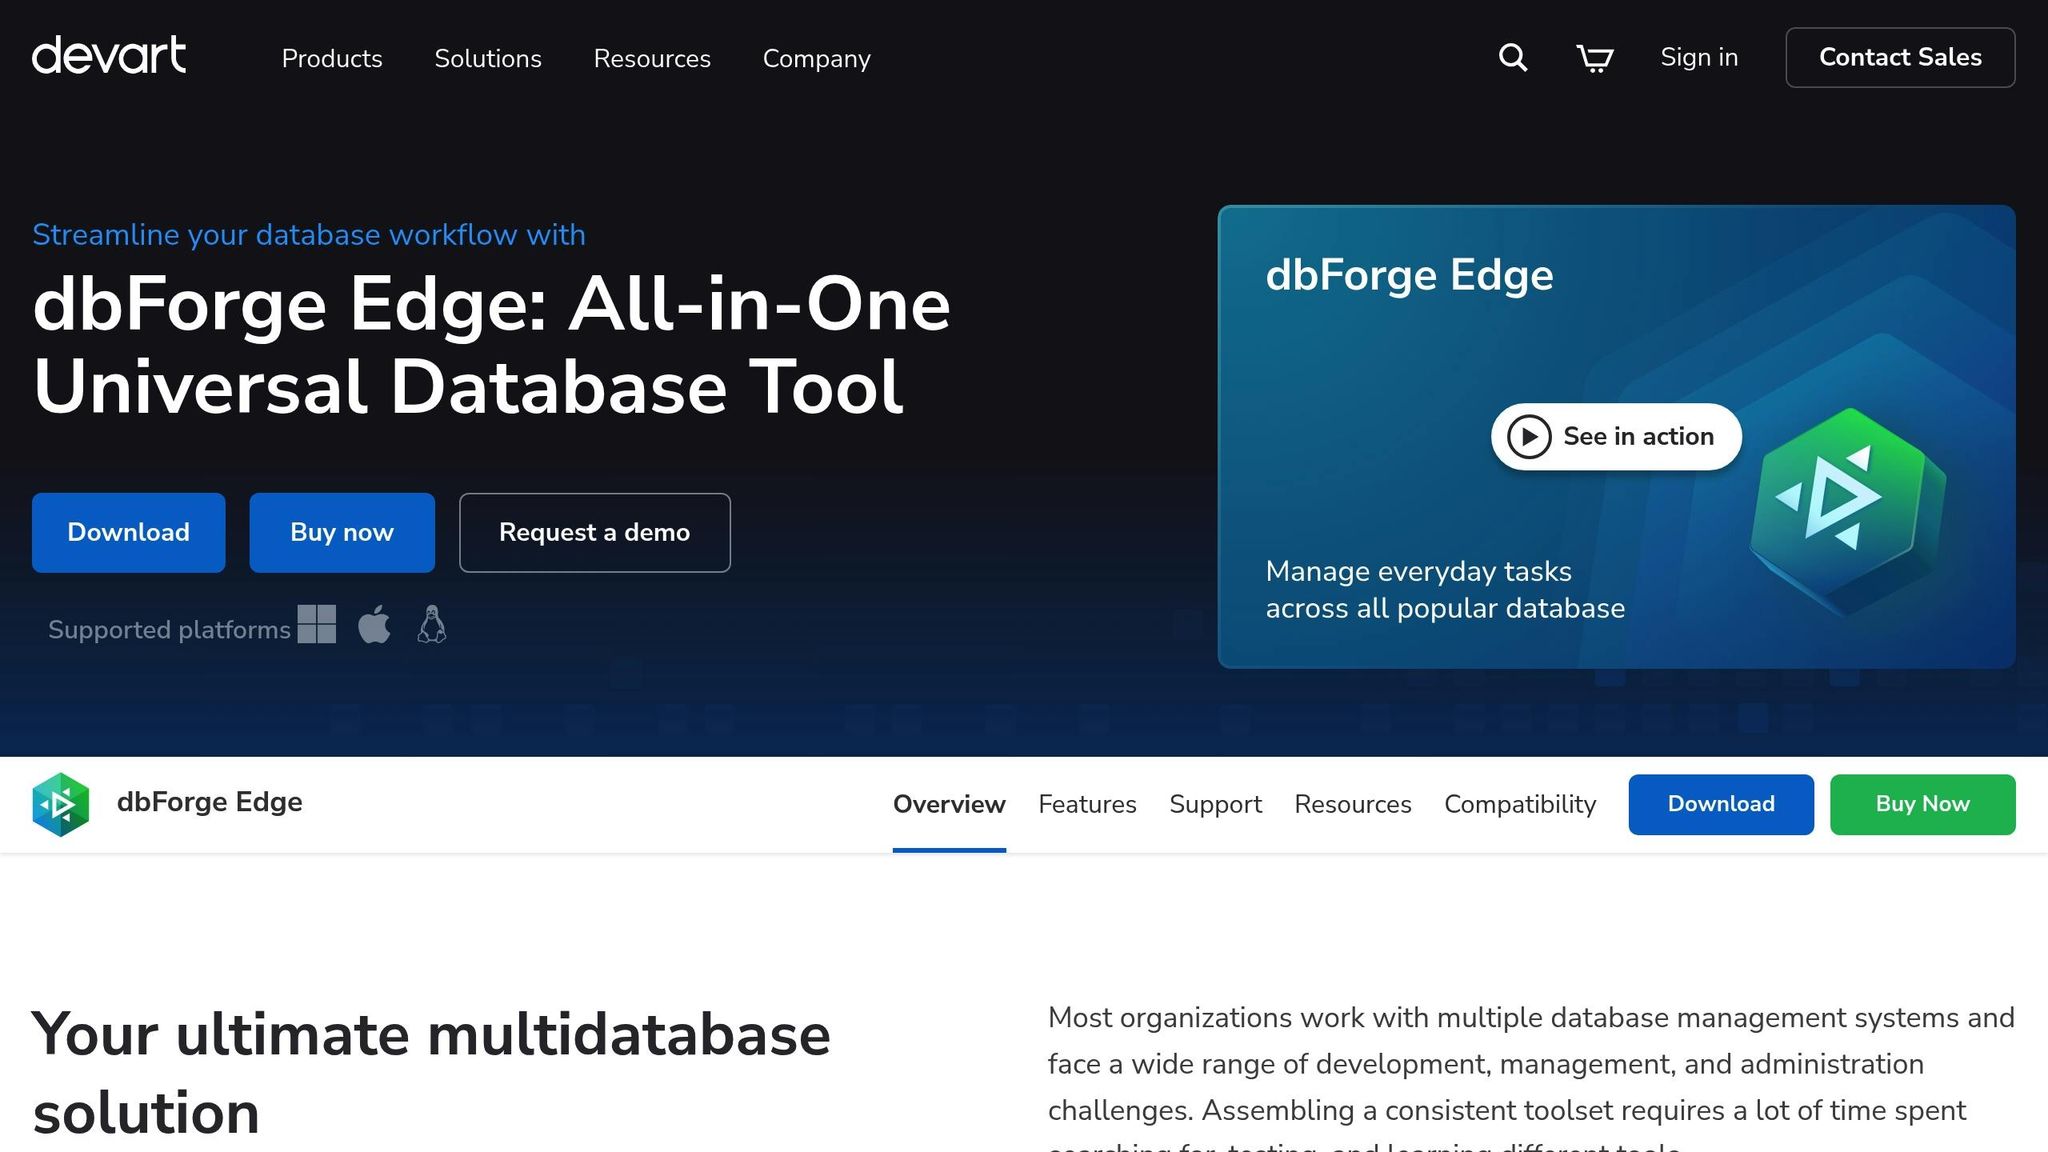Expand the Solutions menu
This screenshot has height=1152, width=2048.
(488, 58)
